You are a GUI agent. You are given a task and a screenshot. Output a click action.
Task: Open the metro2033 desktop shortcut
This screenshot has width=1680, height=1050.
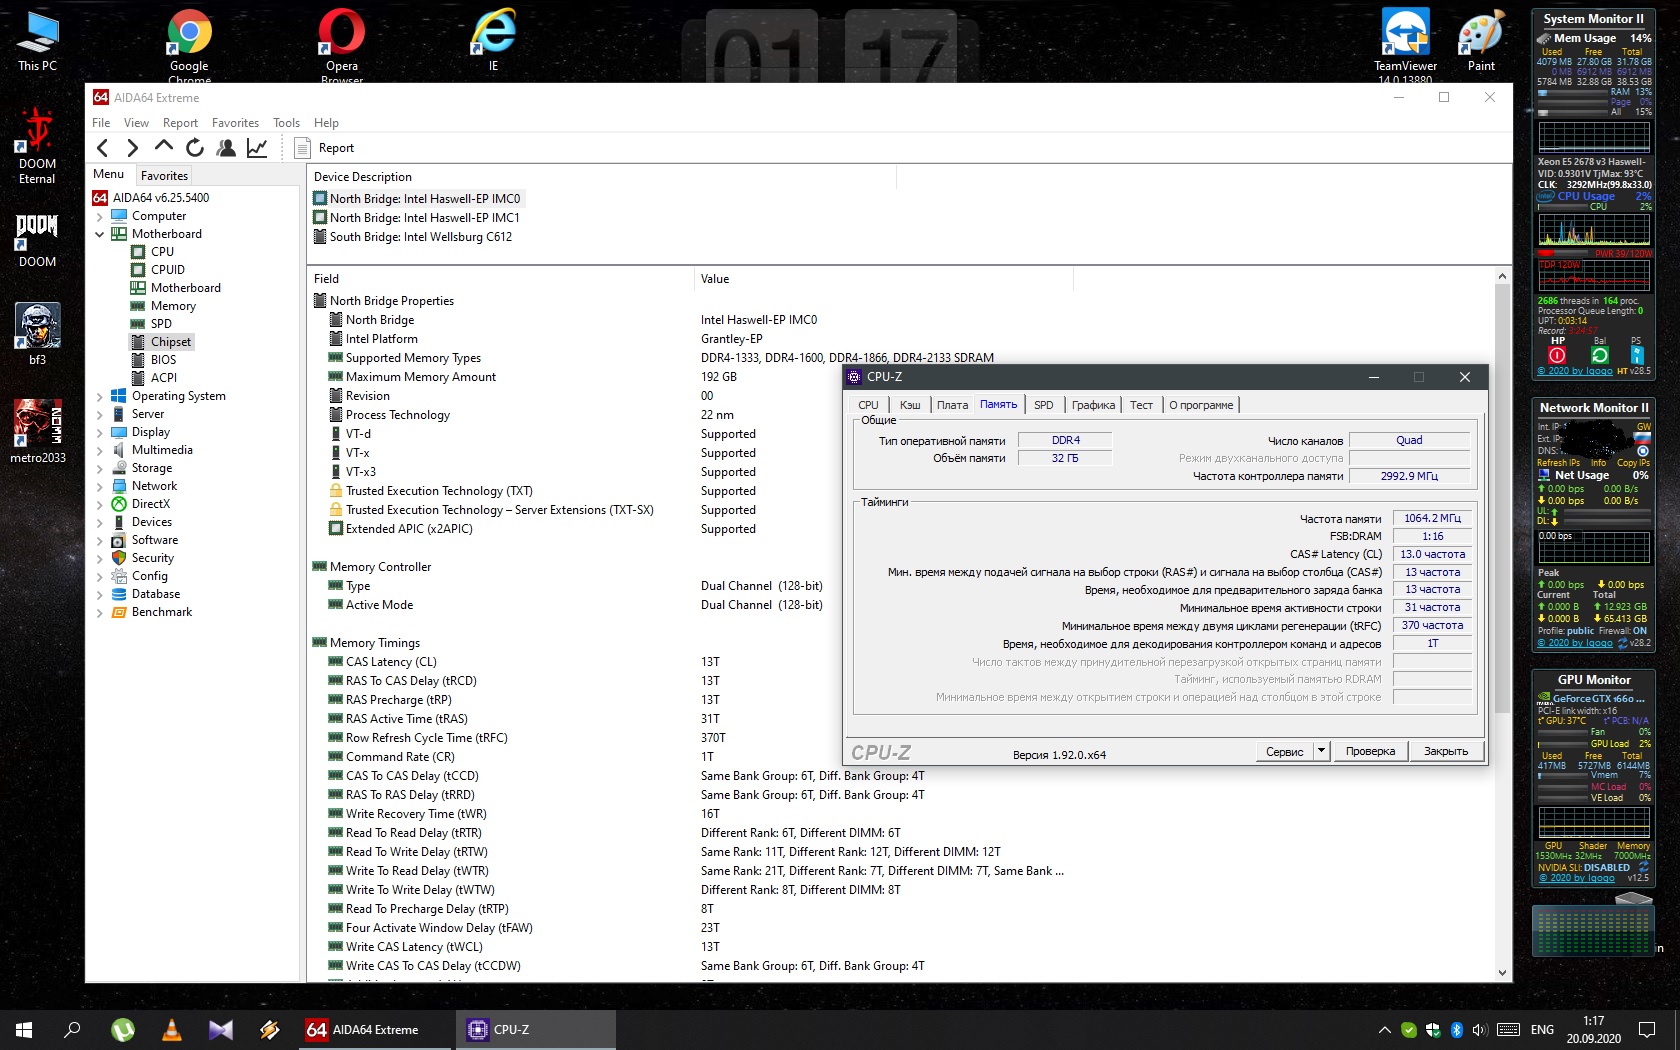coord(37,432)
